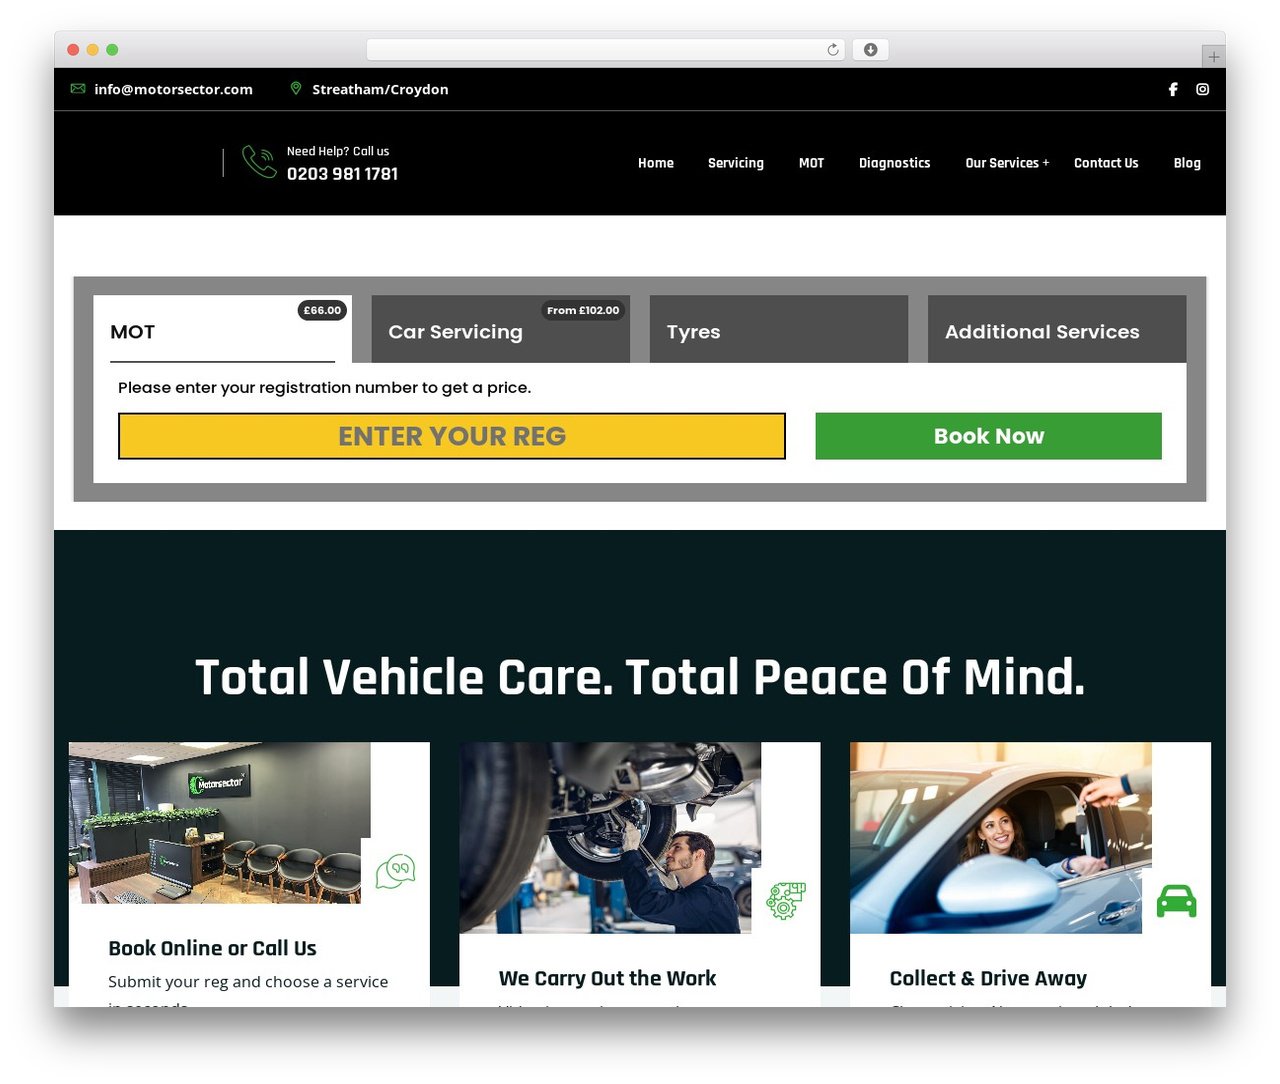The image size is (1280, 1084).
Task: Open Contact Us page
Action: point(1106,163)
